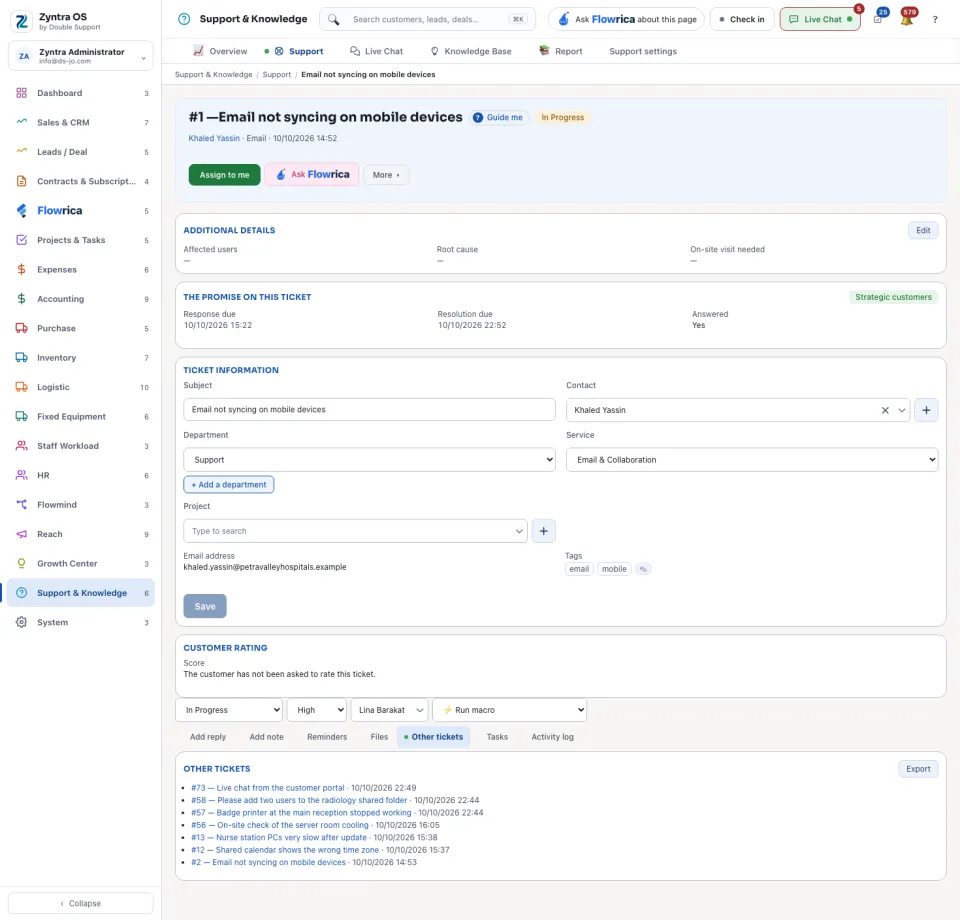Click Edit in Additional Details
The width and height of the screenshot is (960, 920).
[923, 231]
